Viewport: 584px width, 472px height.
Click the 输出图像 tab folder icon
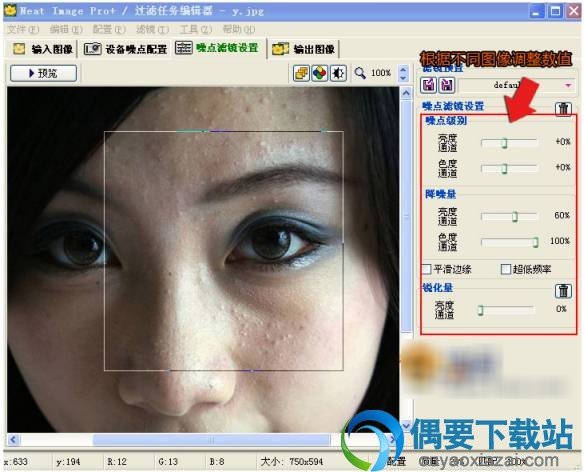coord(280,49)
